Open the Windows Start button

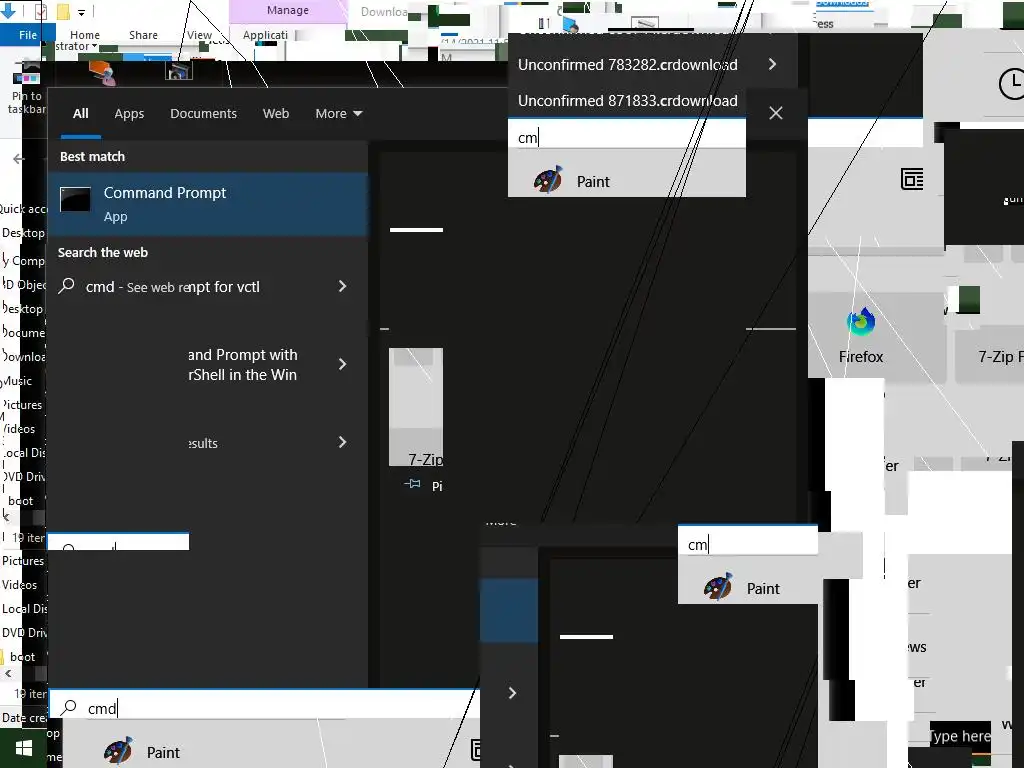point(24,749)
